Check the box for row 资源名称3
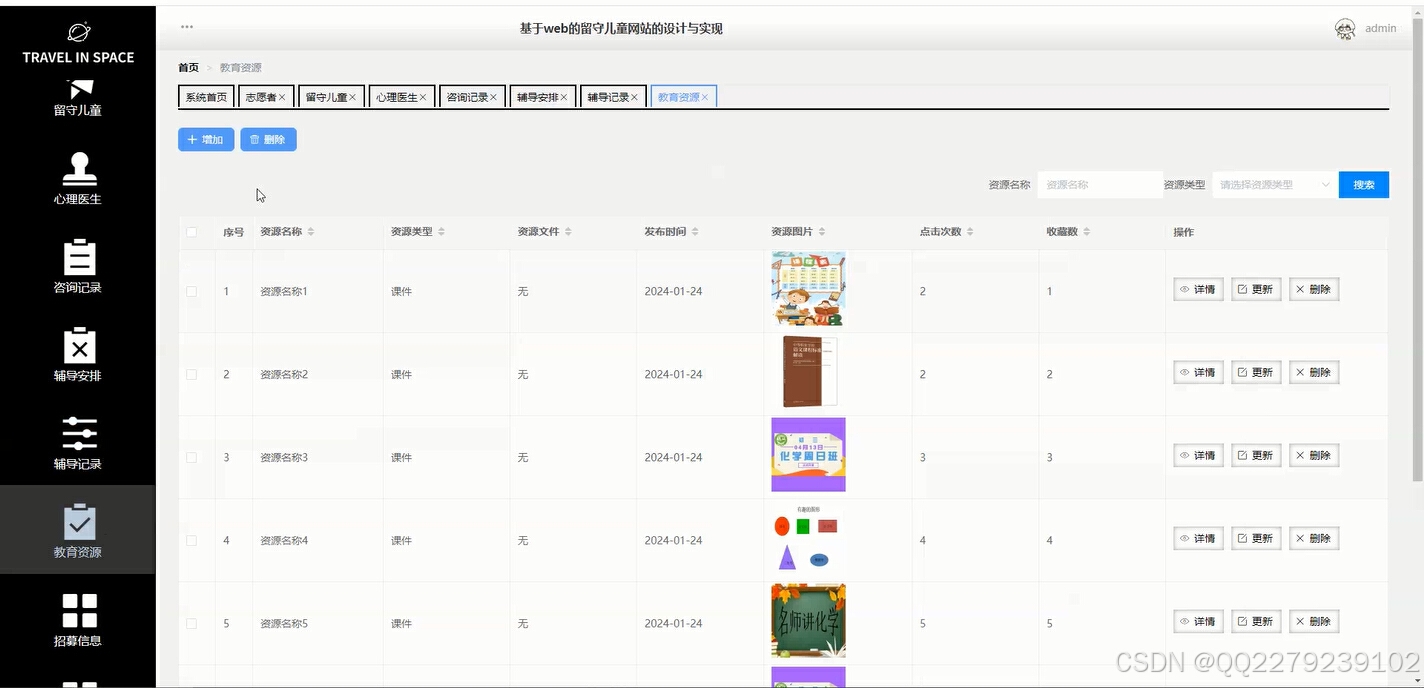This screenshot has height=688, width=1424. pos(192,457)
